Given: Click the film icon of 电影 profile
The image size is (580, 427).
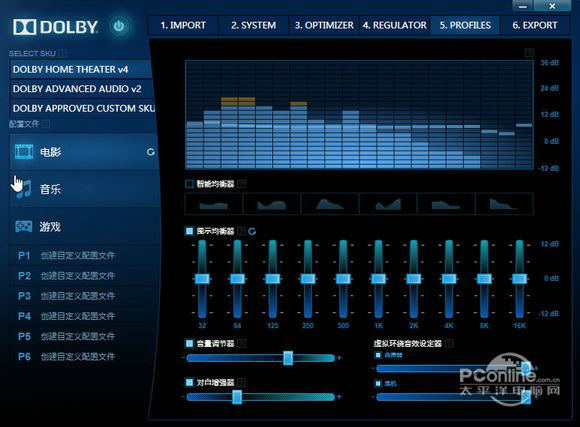Looking at the screenshot, I should click(x=24, y=152).
